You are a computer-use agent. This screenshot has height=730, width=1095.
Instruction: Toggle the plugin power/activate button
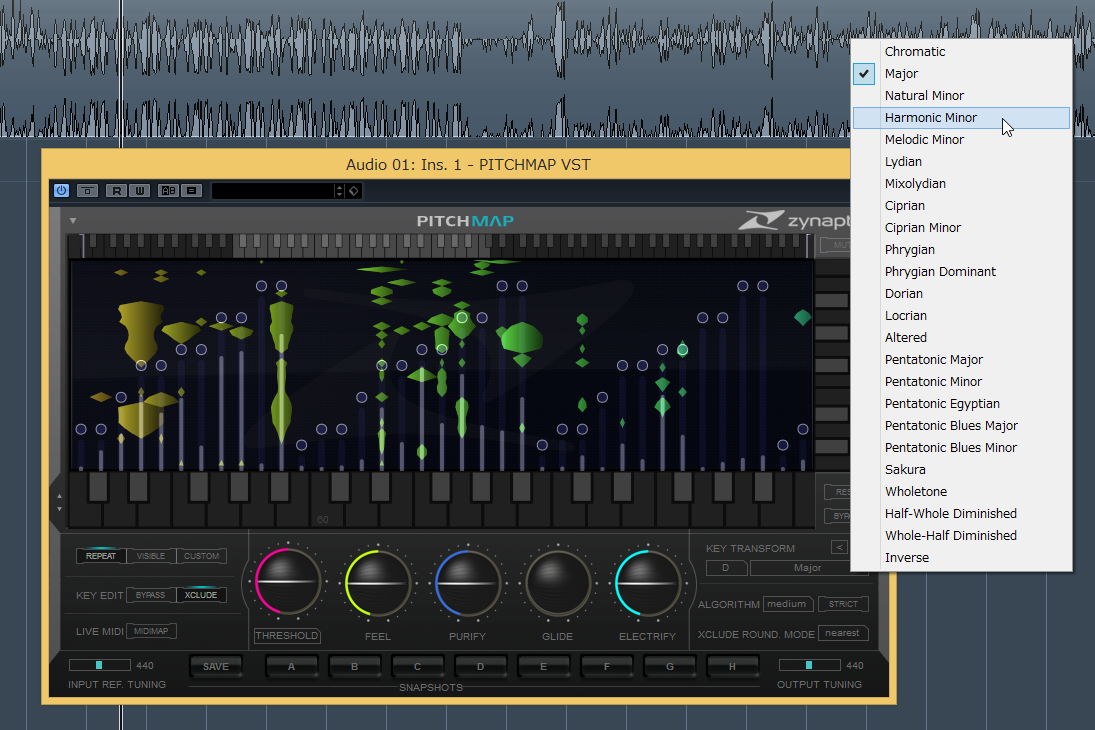click(x=61, y=191)
